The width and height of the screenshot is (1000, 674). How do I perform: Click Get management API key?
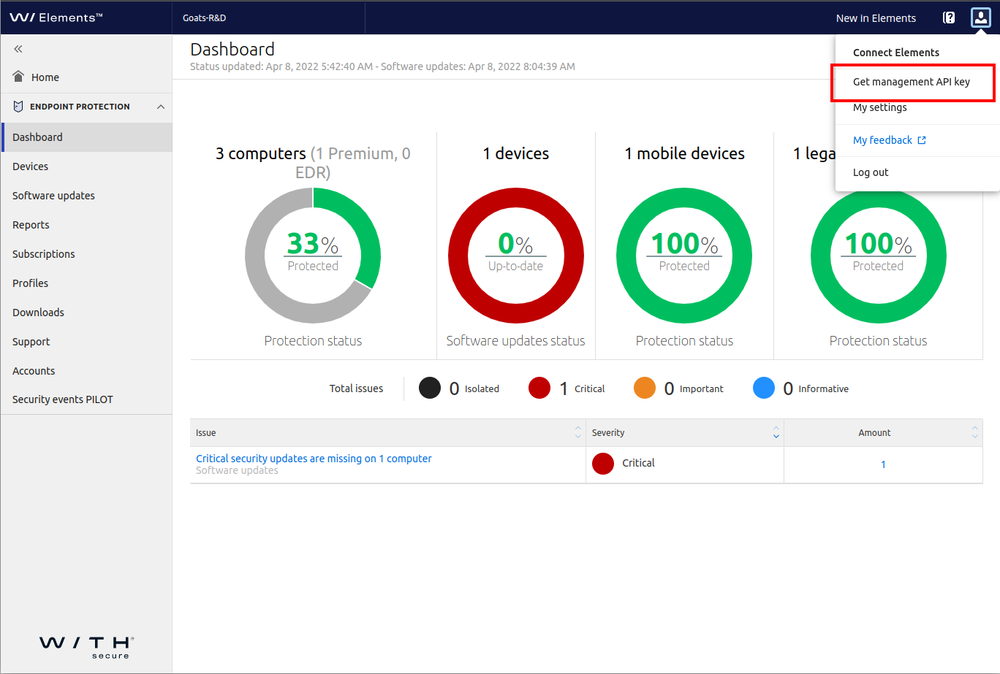pos(912,82)
